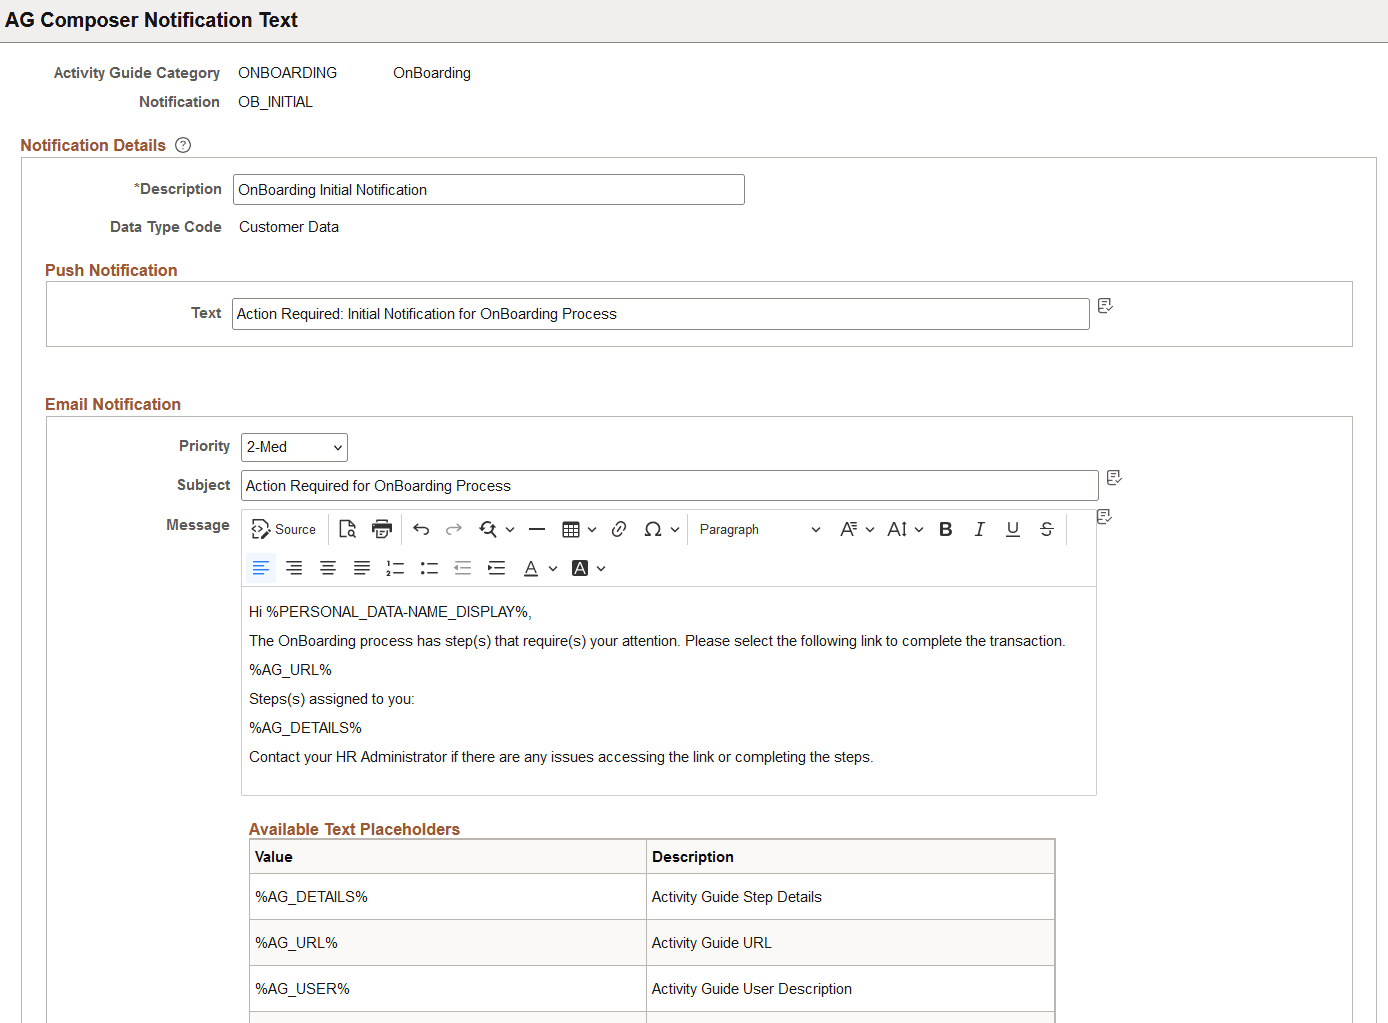Toggle the numbered list formatting
The height and width of the screenshot is (1023, 1388).
click(395, 568)
